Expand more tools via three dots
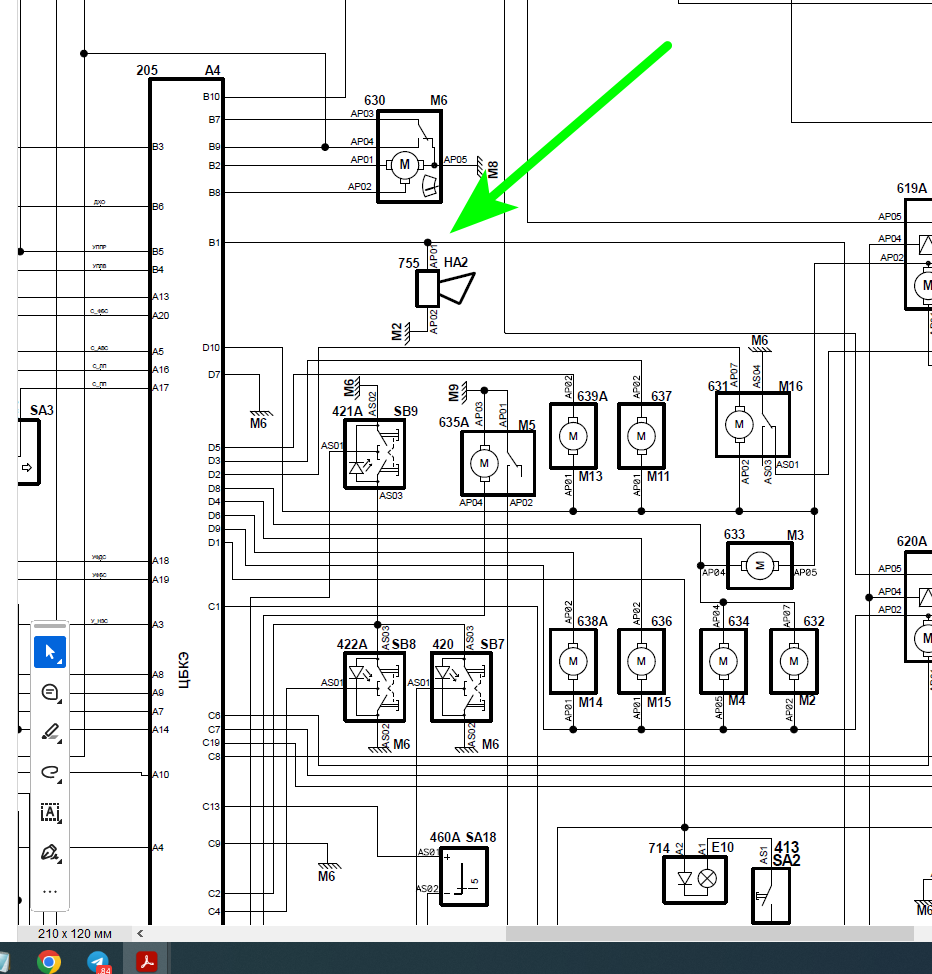 pos(50,891)
